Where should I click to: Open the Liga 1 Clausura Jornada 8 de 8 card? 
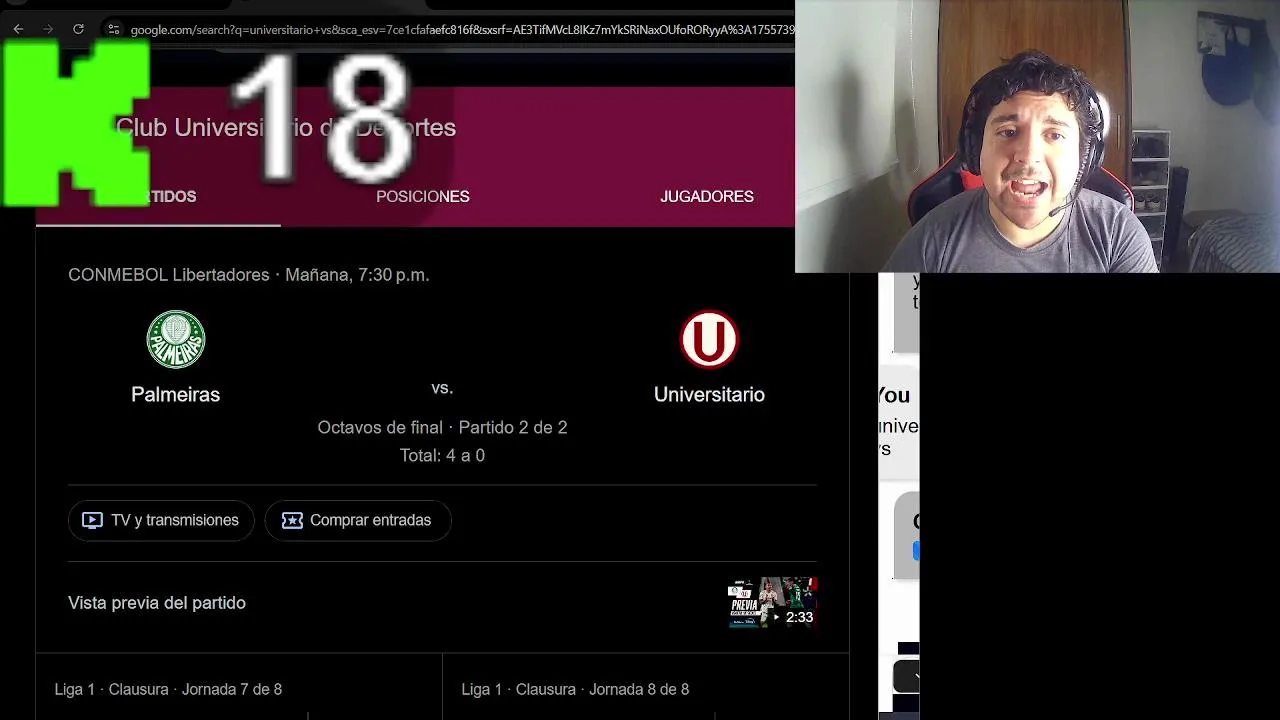click(x=646, y=688)
